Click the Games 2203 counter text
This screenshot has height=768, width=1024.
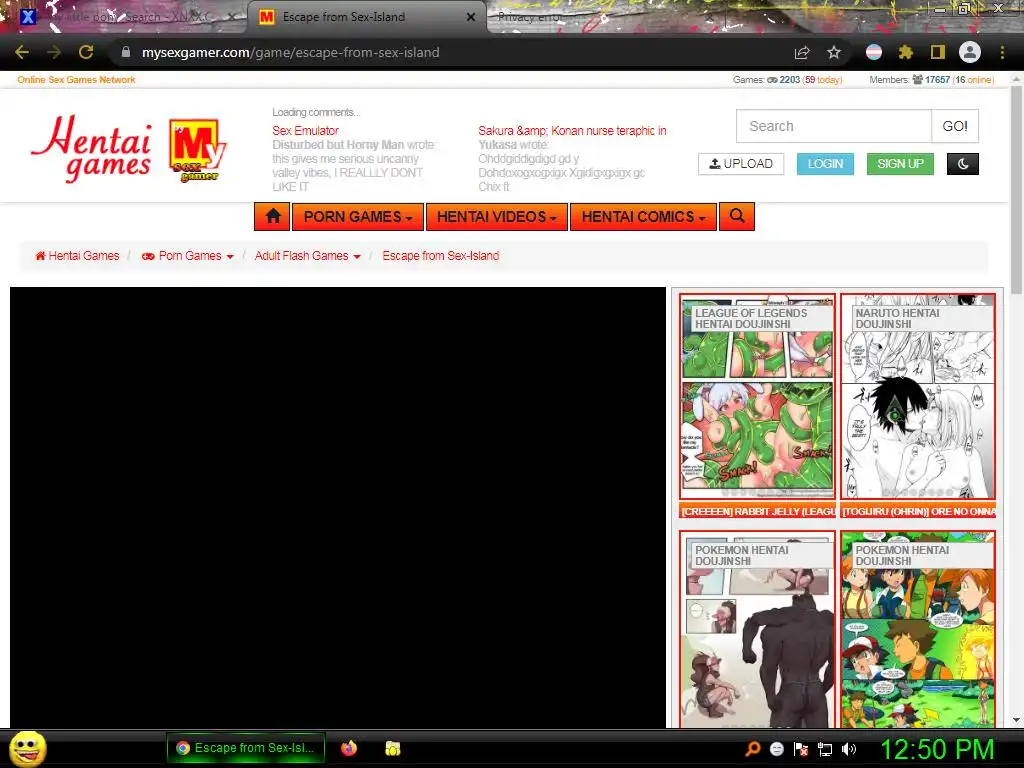coord(788,80)
